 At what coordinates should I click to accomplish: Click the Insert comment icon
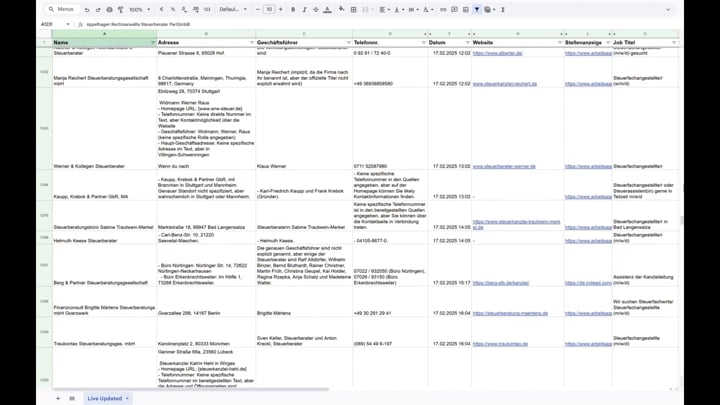point(455,10)
